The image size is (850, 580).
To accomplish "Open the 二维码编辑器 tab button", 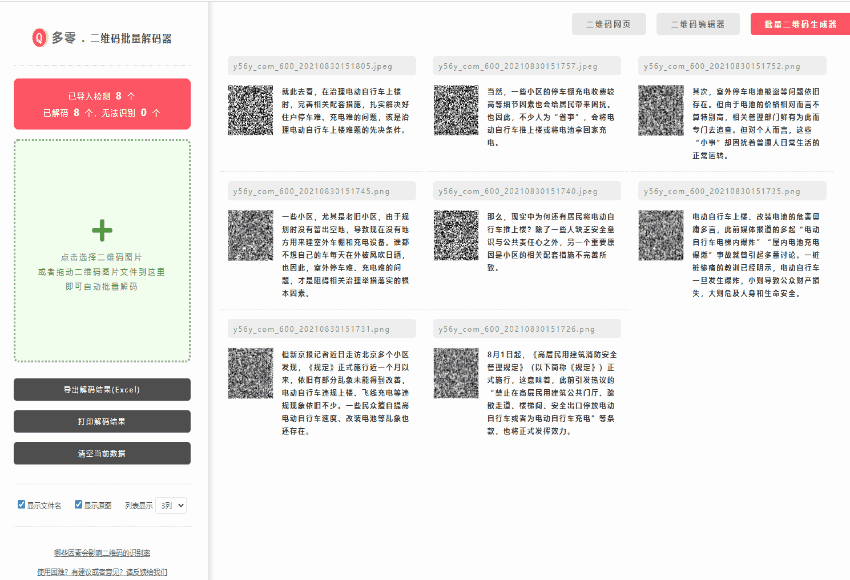I will [698, 24].
